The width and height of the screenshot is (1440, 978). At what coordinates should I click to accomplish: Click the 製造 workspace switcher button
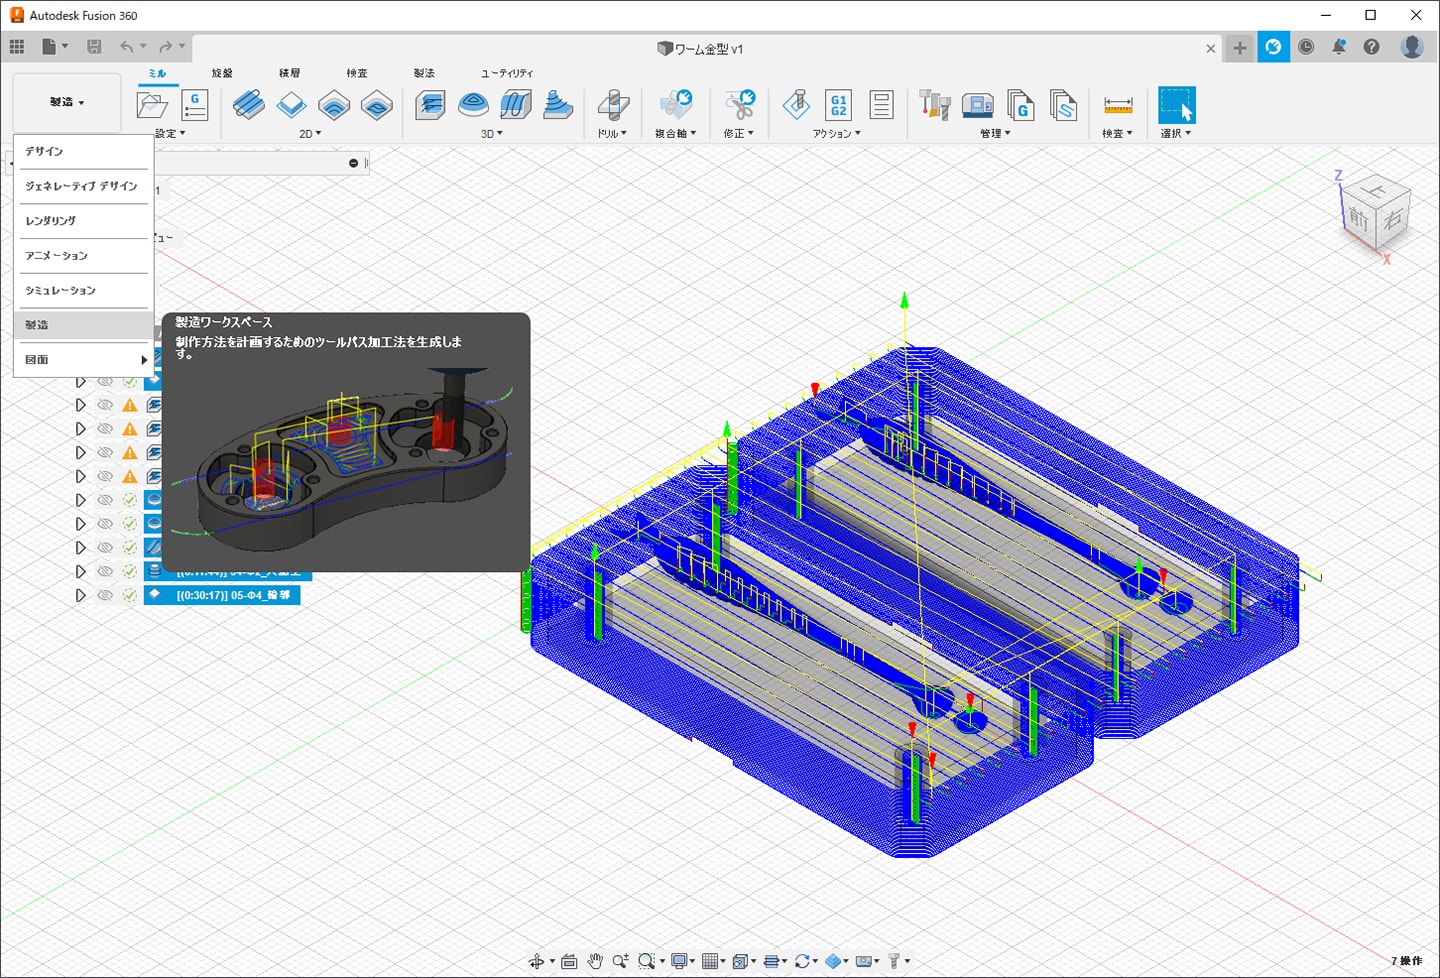(x=67, y=102)
